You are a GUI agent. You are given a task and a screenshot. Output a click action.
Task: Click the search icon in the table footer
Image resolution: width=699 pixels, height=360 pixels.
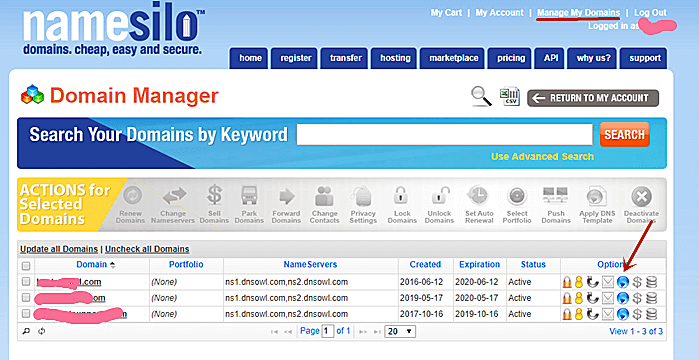pos(26,331)
